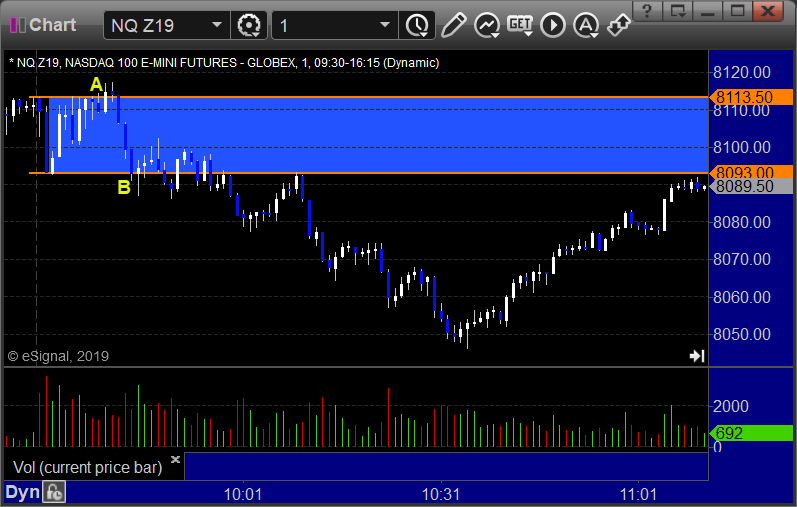Click the Dyn scaling mode label

point(22,492)
